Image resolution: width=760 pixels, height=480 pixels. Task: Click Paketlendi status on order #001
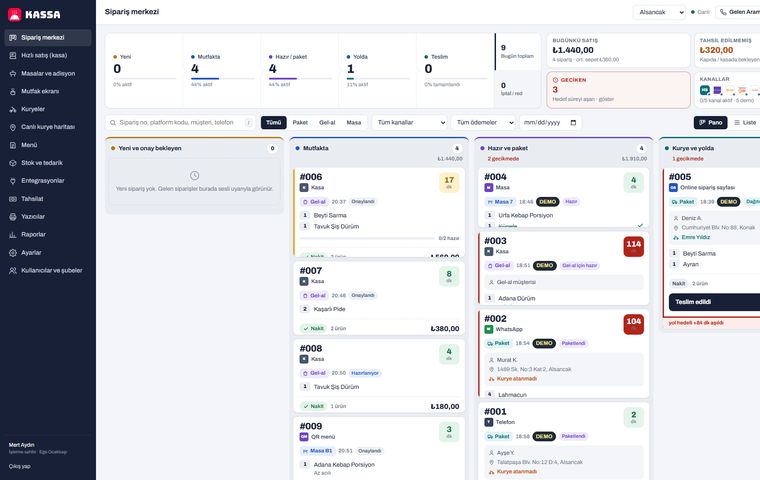[x=573, y=436]
